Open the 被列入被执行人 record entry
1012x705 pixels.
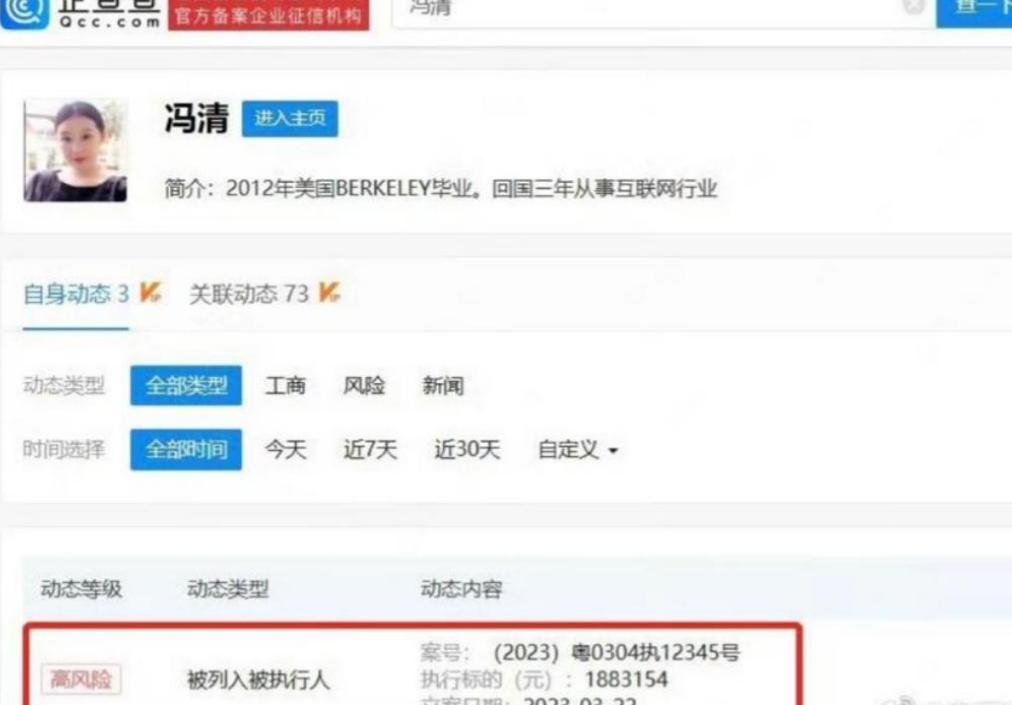[258, 680]
